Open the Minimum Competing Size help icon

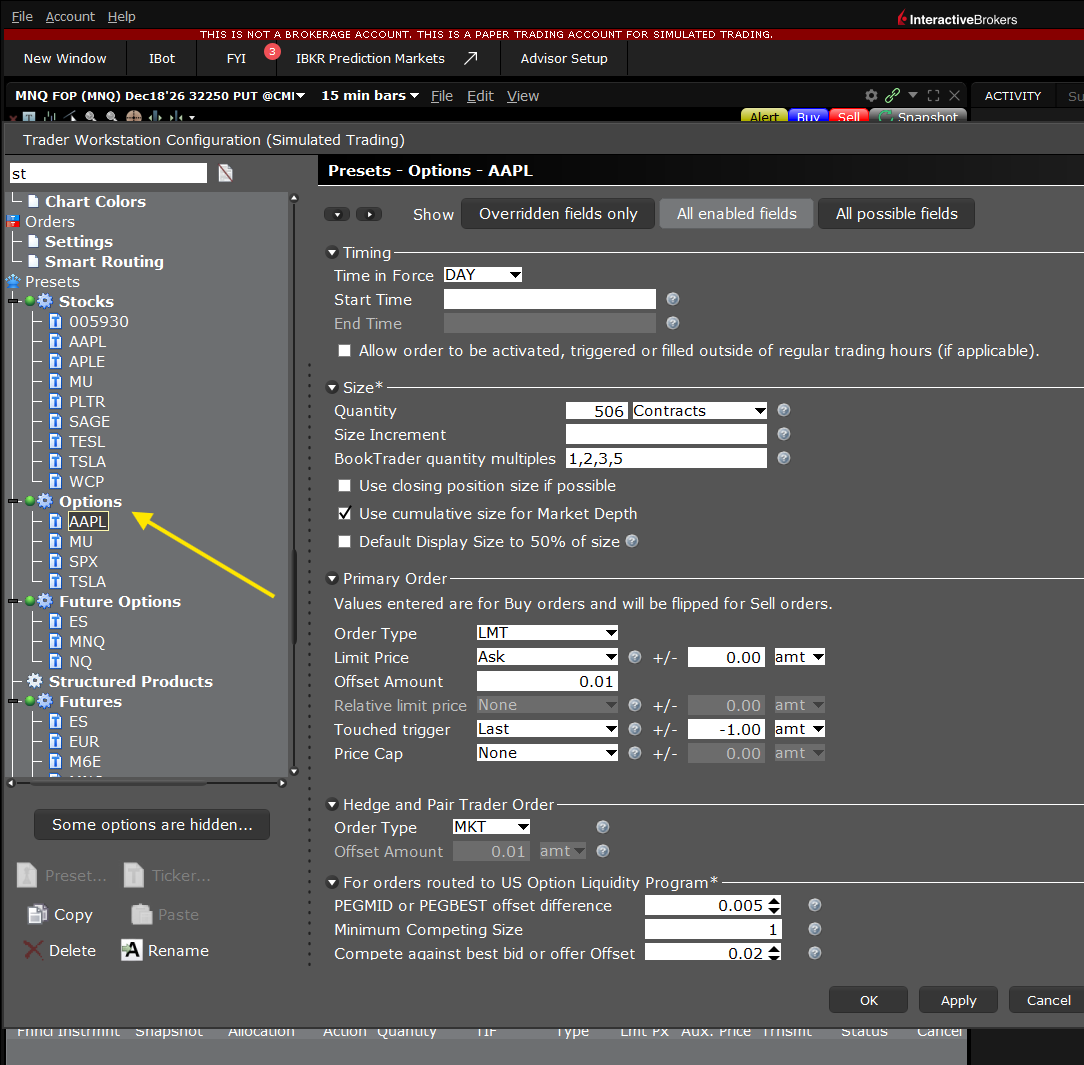(815, 930)
